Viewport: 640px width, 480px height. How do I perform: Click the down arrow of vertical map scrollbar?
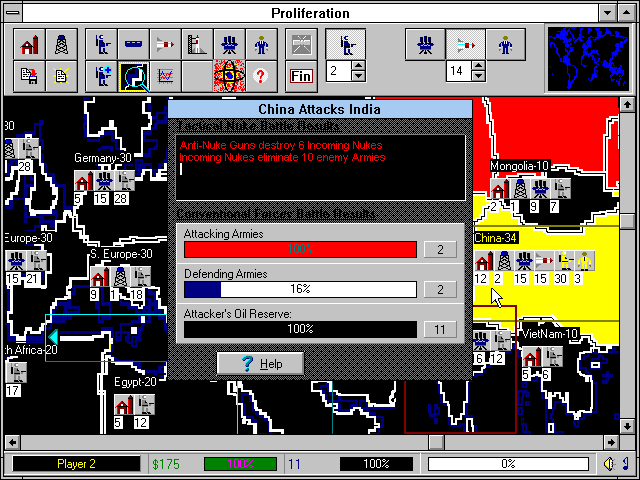pos(627,426)
